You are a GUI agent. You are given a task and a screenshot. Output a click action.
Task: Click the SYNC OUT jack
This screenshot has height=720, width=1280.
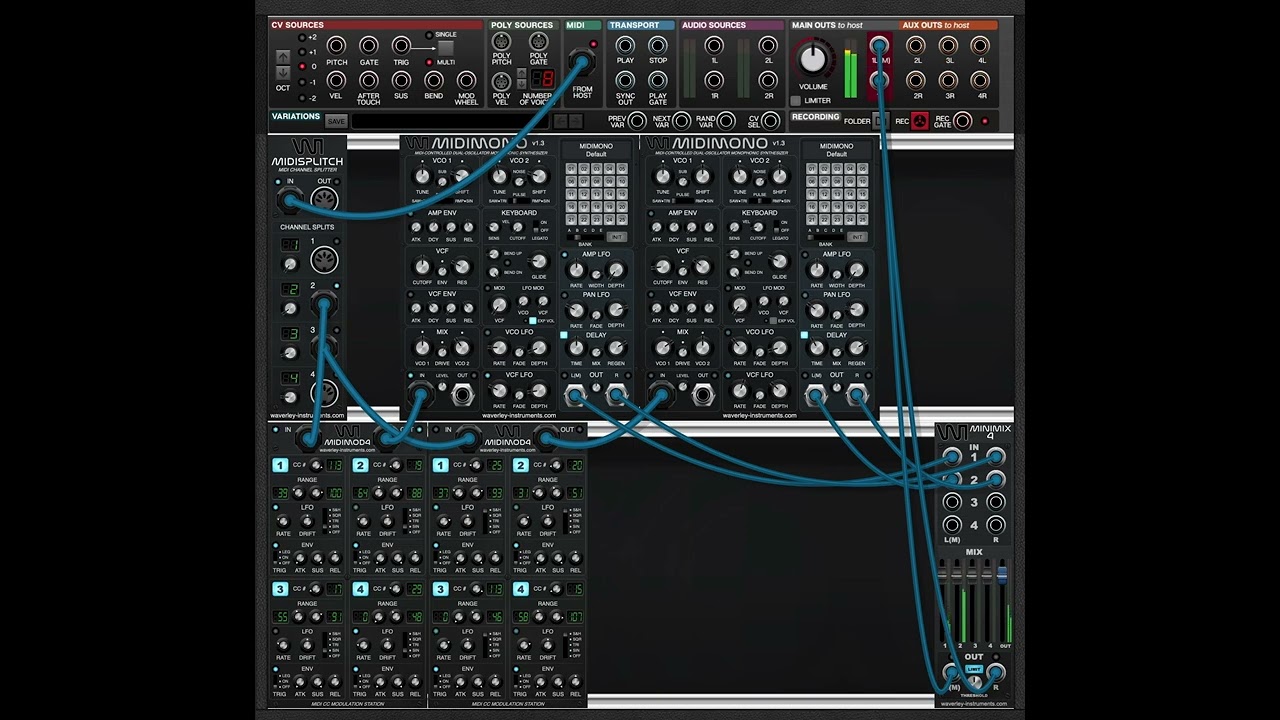click(x=625, y=80)
